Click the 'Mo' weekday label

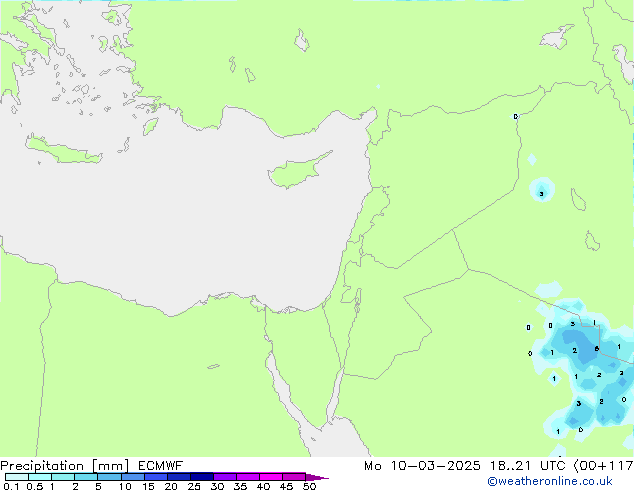pos(372,466)
